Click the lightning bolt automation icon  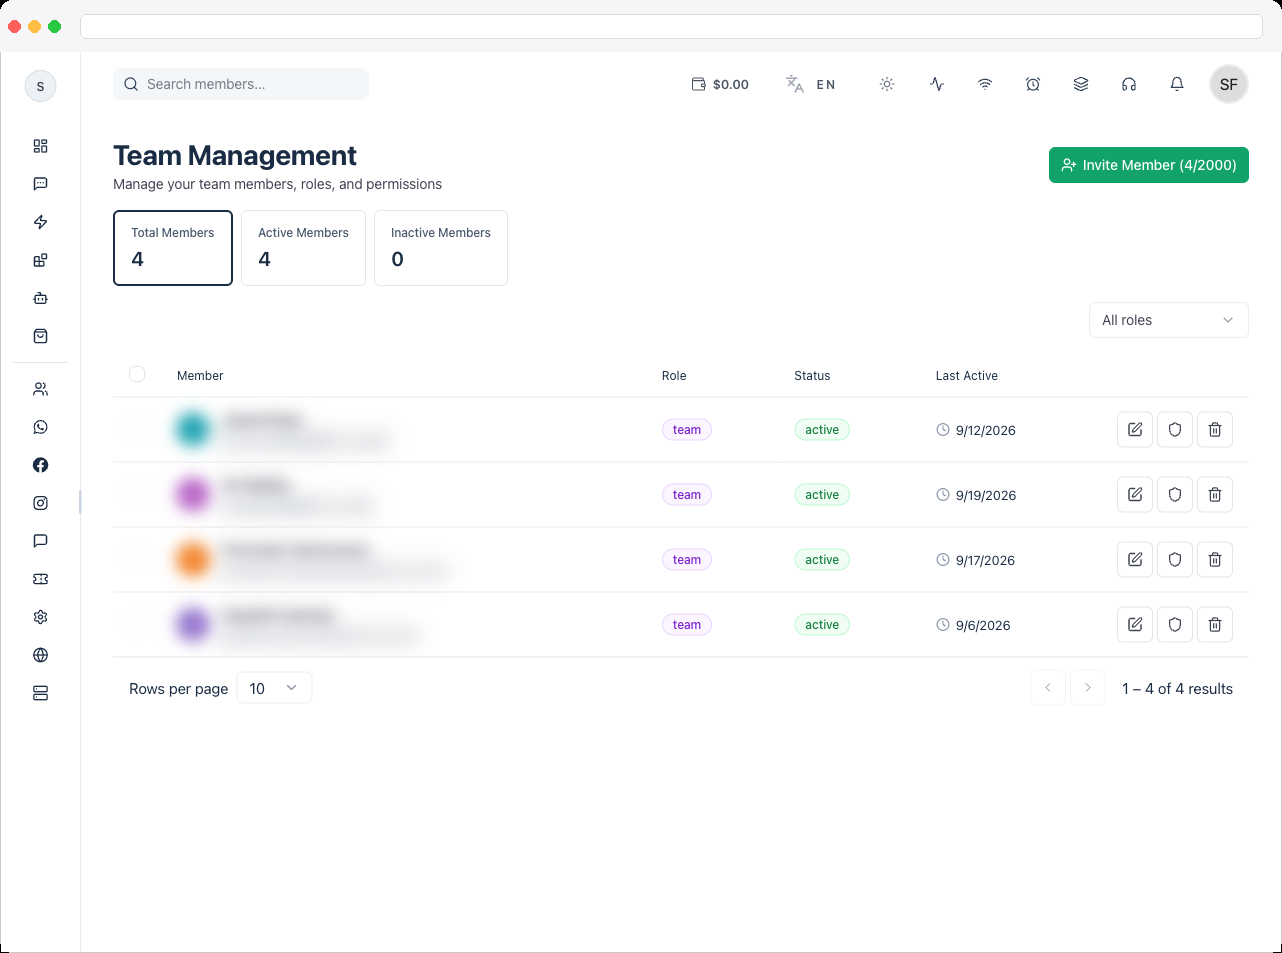click(x=40, y=222)
